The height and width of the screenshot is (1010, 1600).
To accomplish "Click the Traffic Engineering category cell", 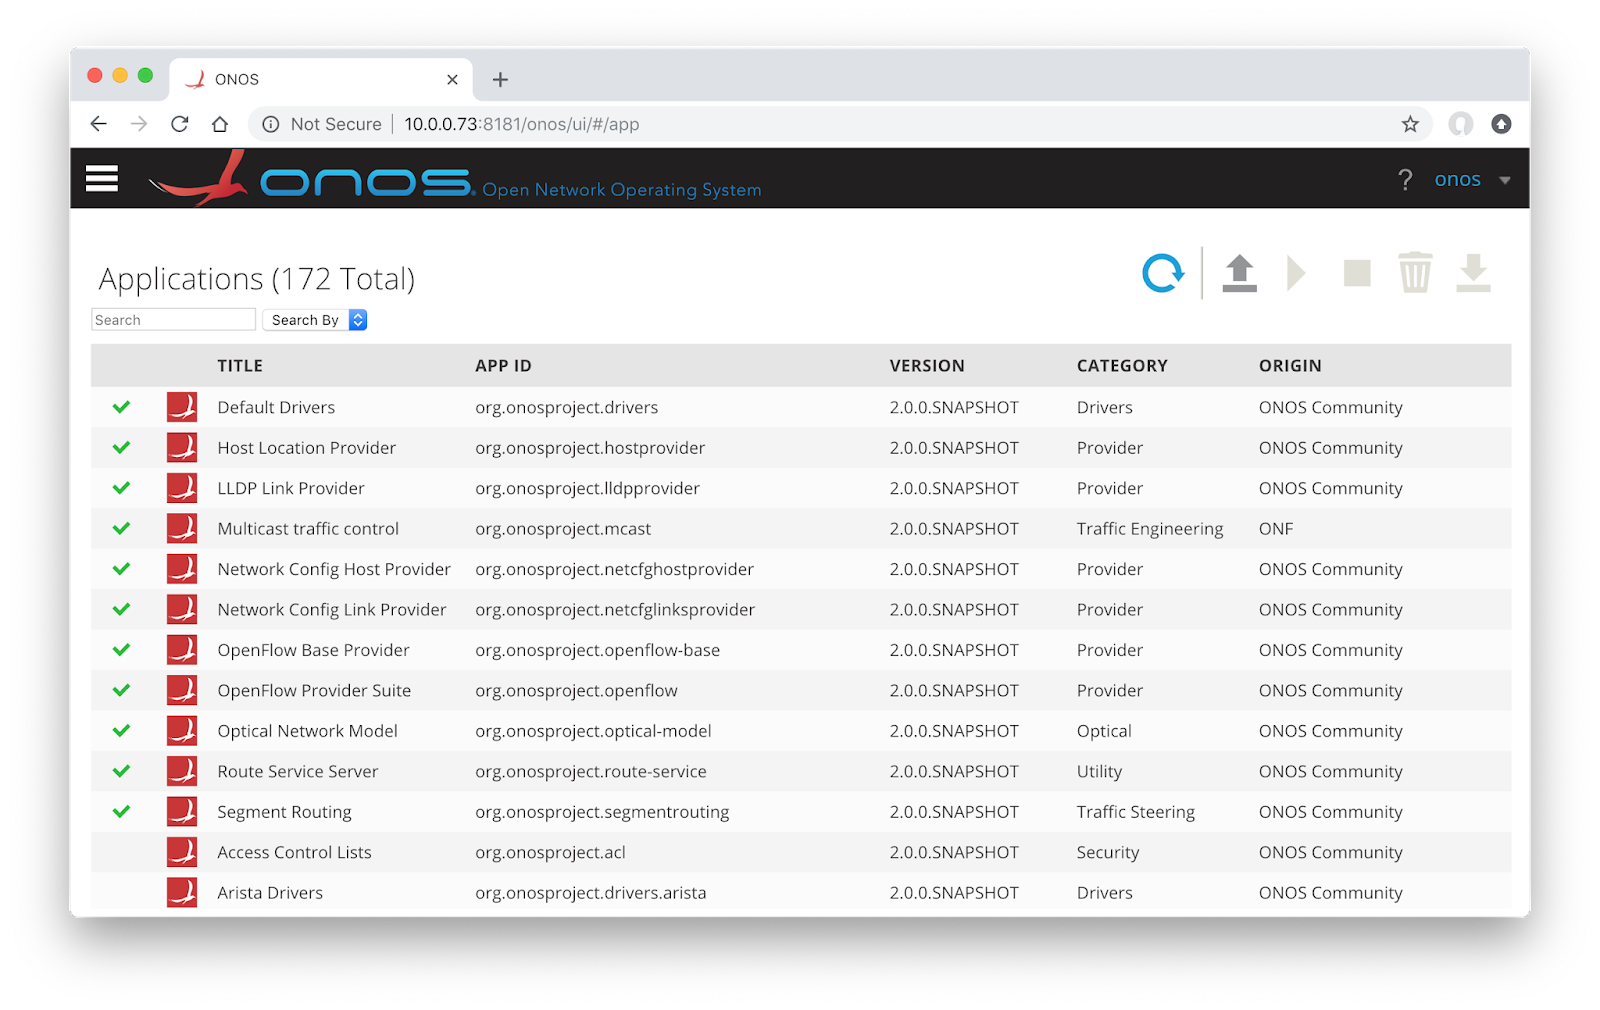I will click(x=1150, y=529).
